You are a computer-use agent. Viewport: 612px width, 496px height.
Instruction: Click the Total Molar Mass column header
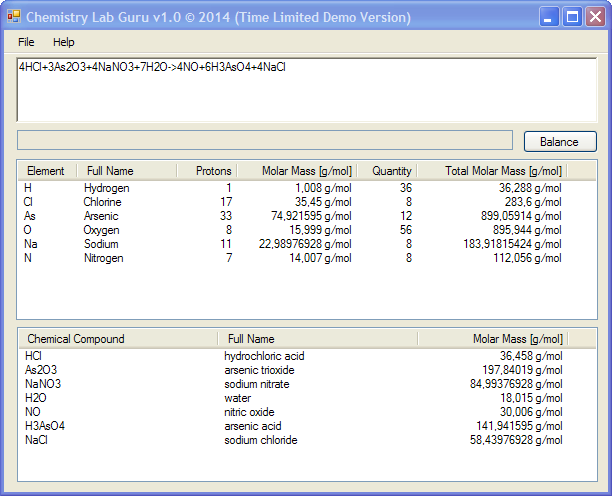point(503,171)
